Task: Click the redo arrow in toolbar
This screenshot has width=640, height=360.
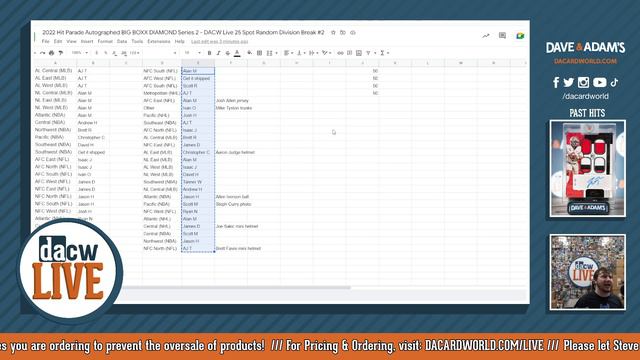Action: click(42, 53)
